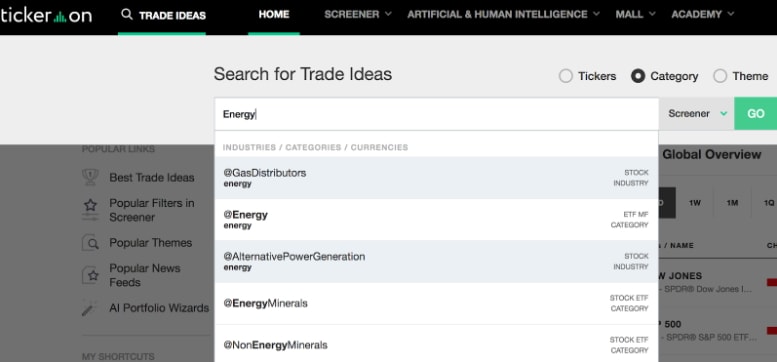
Task: Select the 1W period tab
Action: pyautogui.click(x=695, y=203)
